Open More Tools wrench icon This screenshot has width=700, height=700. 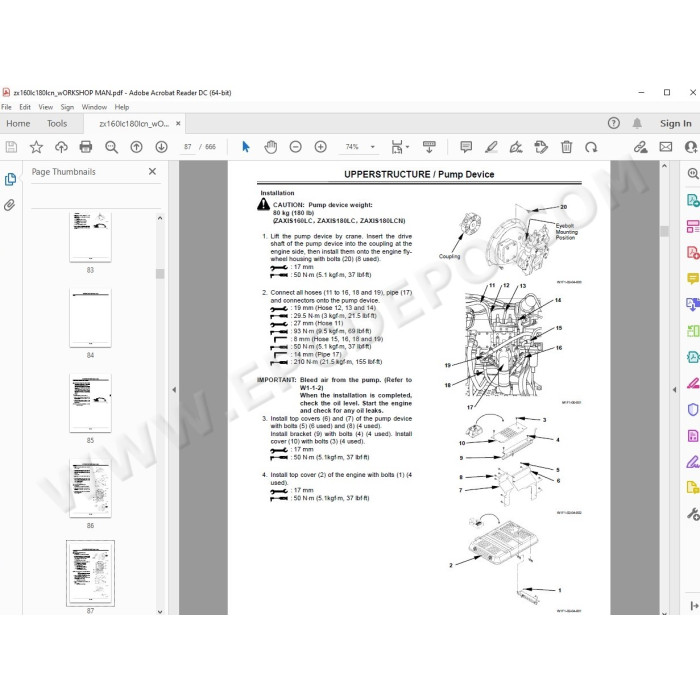point(692,514)
